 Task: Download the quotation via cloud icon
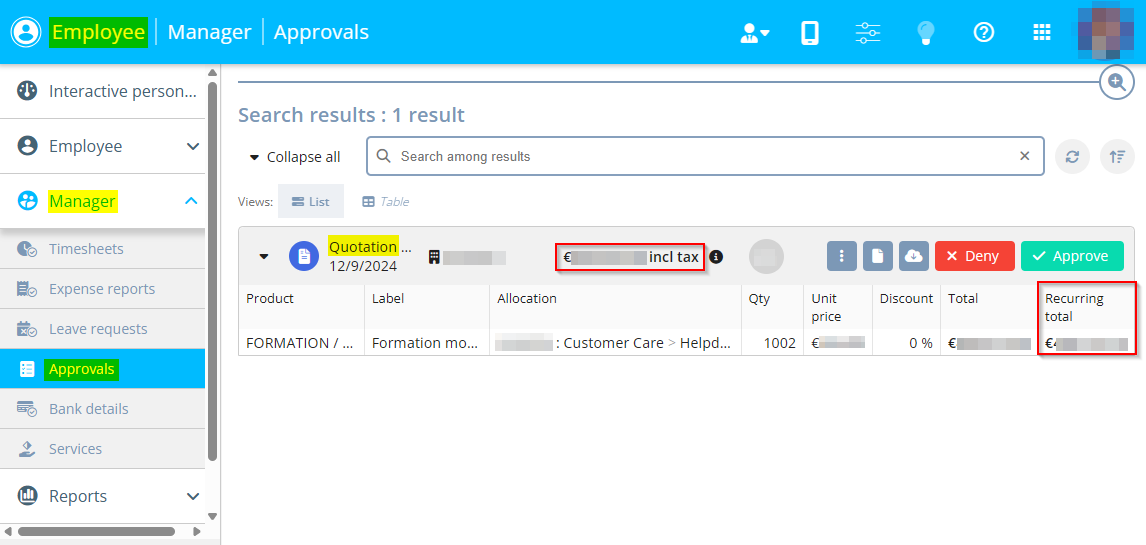tap(914, 256)
